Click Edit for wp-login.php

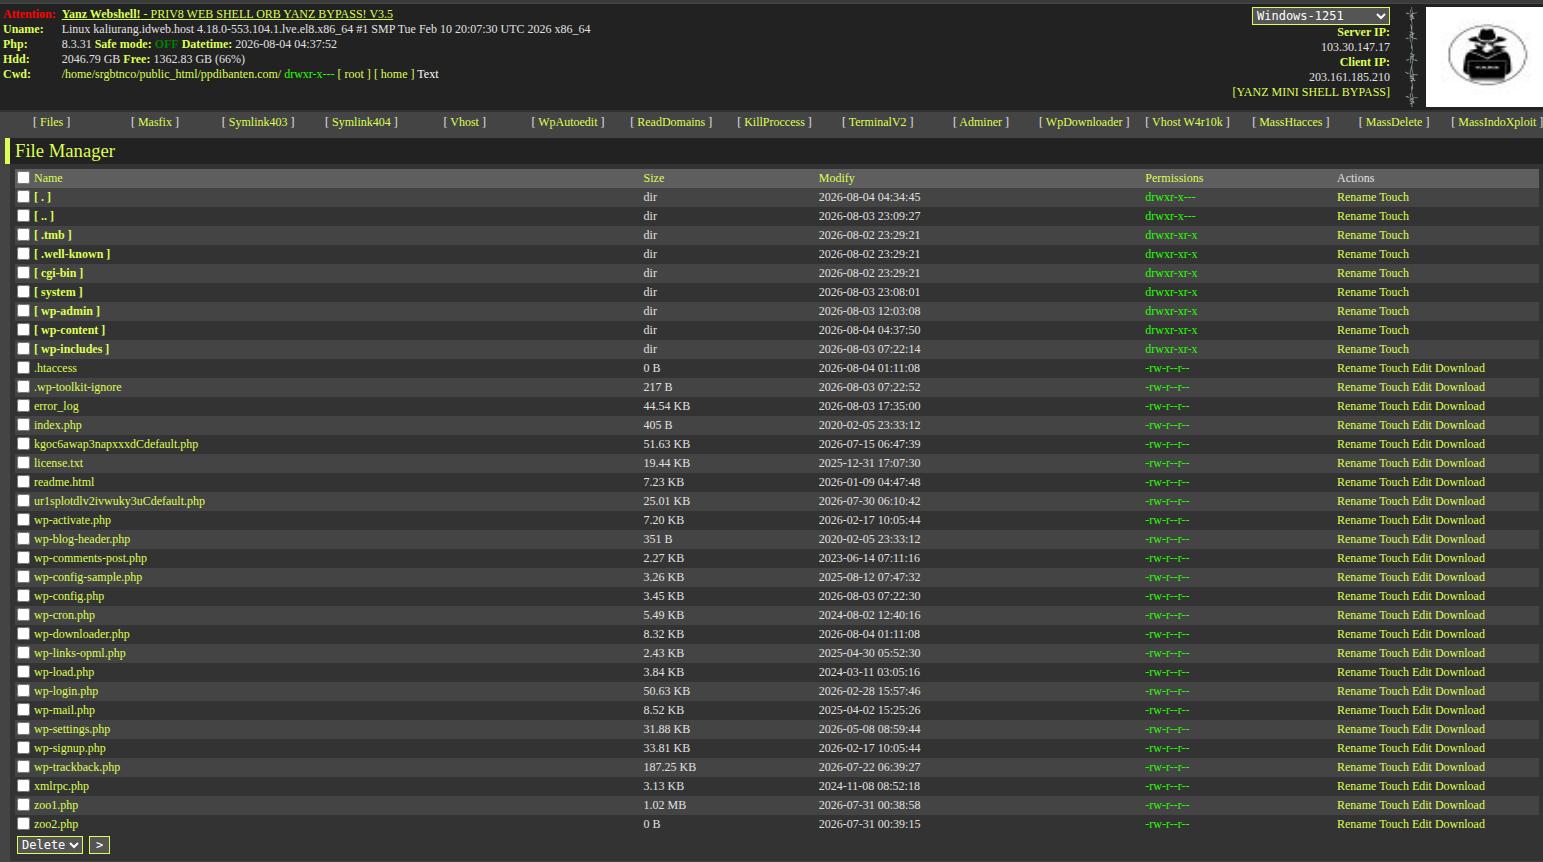[x=1421, y=691]
